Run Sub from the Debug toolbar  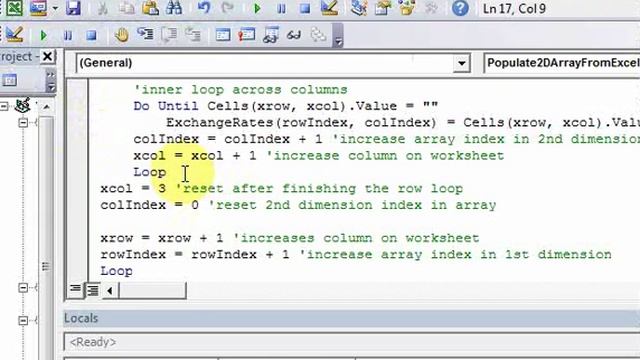click(43, 36)
